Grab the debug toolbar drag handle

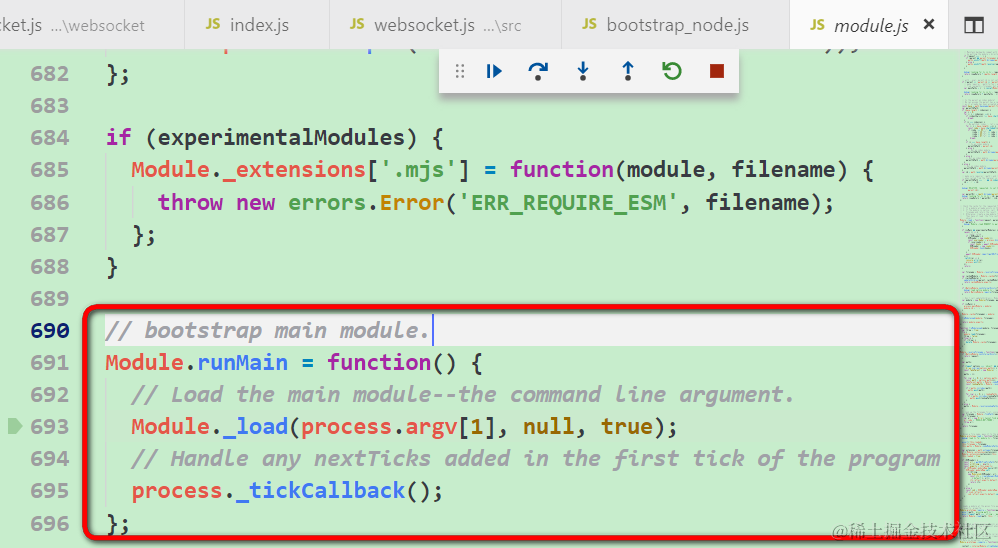pyautogui.click(x=460, y=71)
